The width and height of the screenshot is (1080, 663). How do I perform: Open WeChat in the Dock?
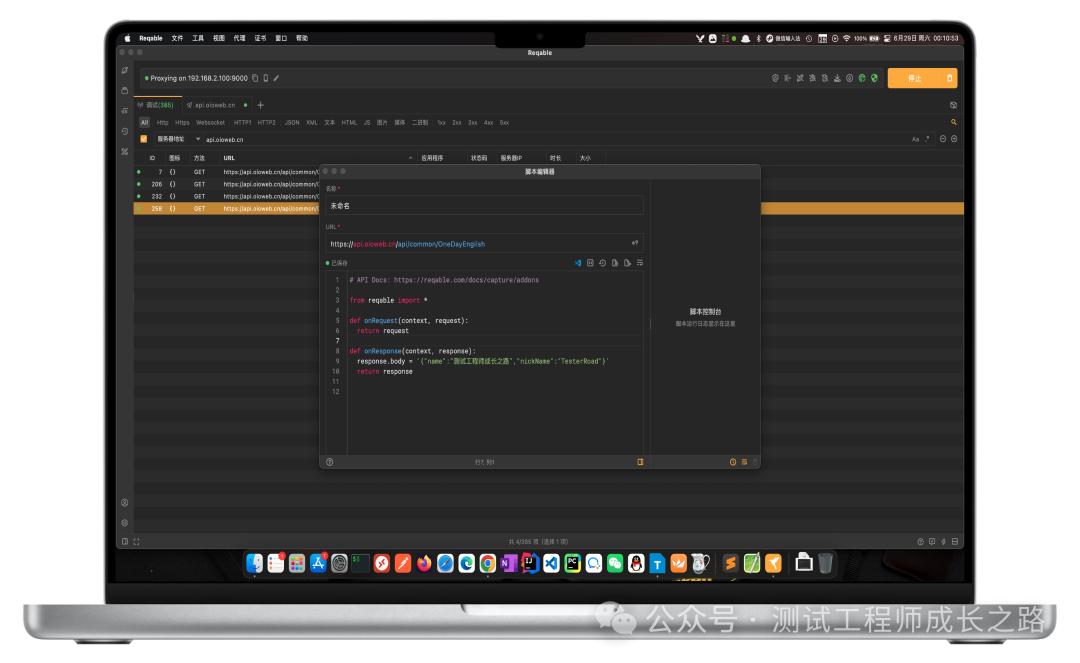tap(614, 563)
